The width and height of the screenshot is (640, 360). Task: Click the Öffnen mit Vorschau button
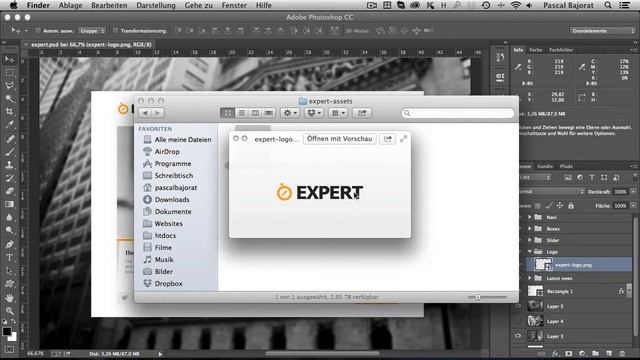coord(340,139)
